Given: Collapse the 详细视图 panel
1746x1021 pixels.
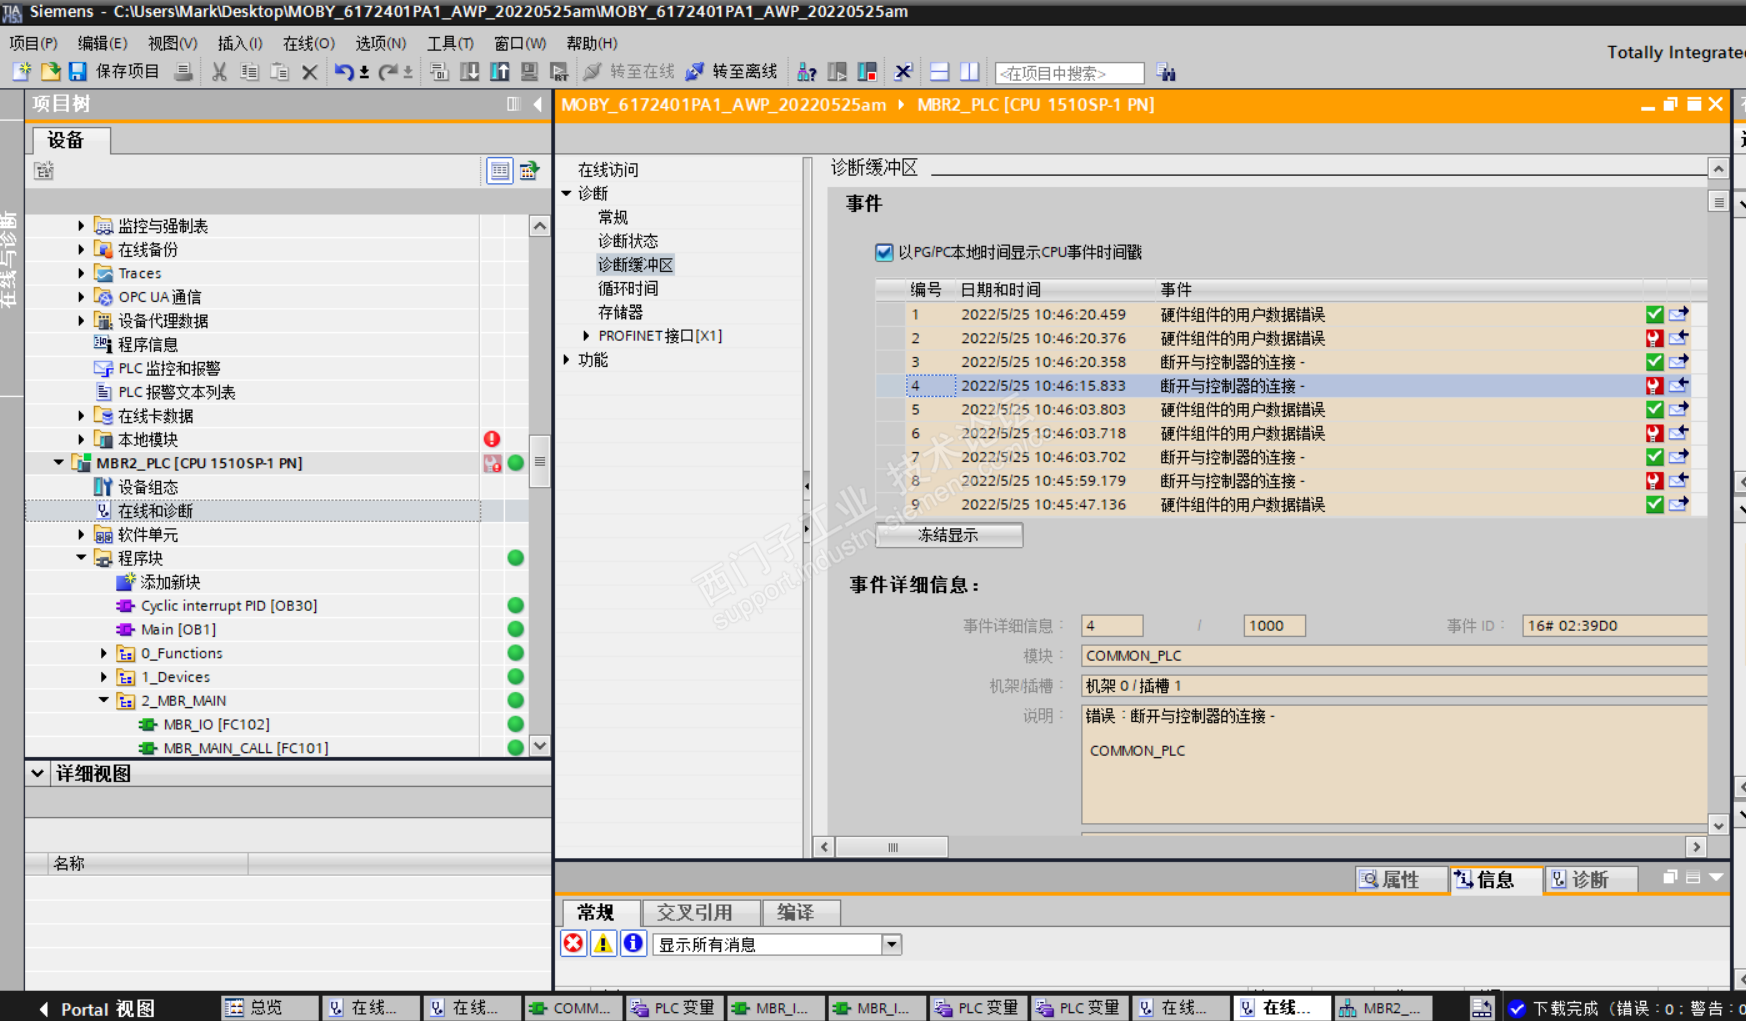Looking at the screenshot, I should point(37,773).
